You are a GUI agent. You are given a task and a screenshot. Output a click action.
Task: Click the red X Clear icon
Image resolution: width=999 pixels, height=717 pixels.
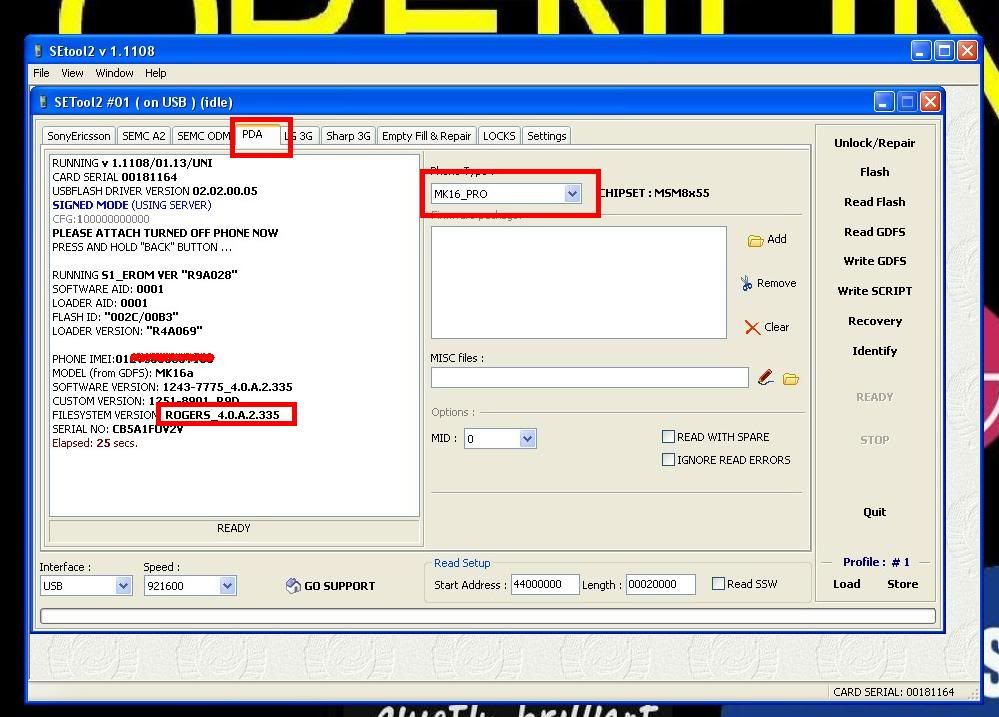[x=752, y=327]
